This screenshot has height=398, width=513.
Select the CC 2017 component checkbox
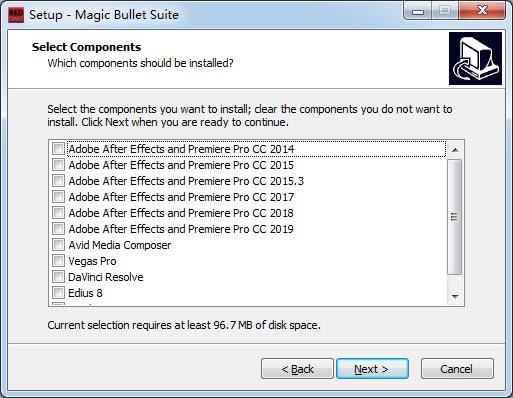[x=58, y=197]
